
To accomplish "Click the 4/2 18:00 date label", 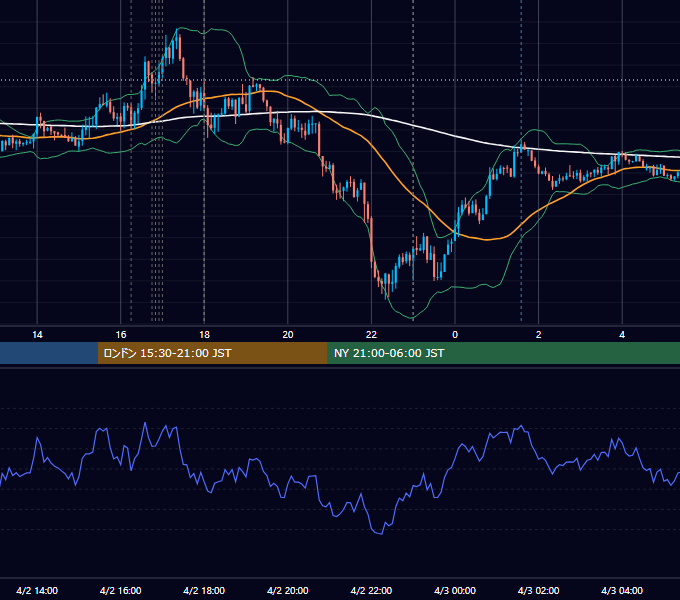I will point(204,590).
